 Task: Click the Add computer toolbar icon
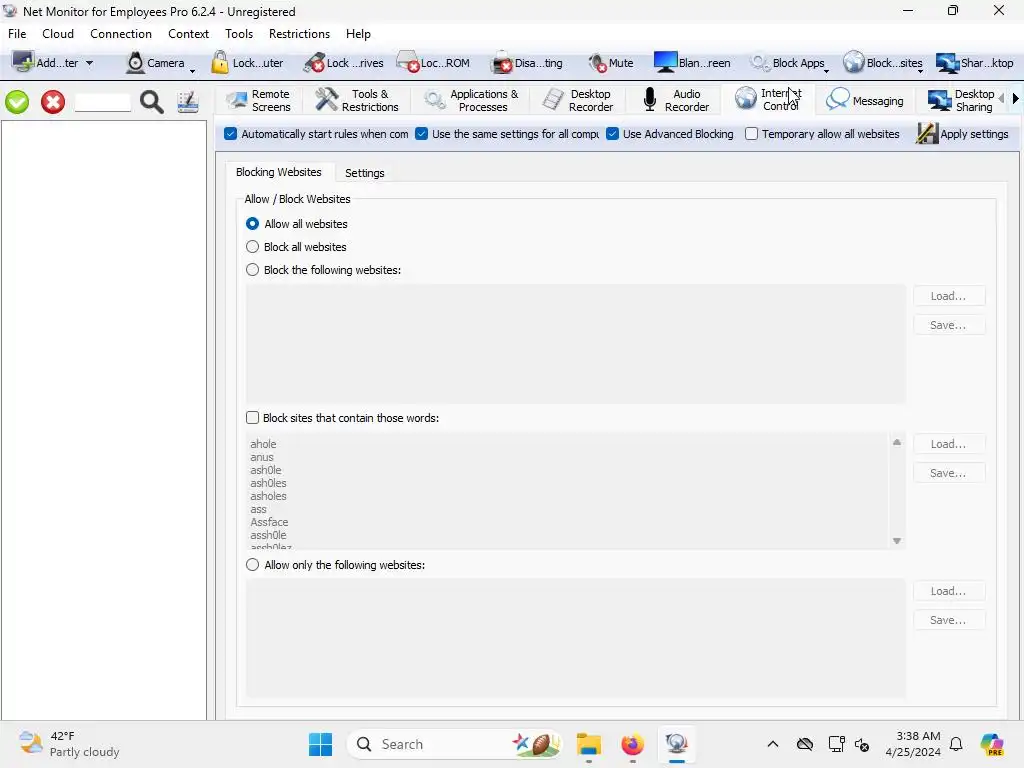[x=24, y=62]
